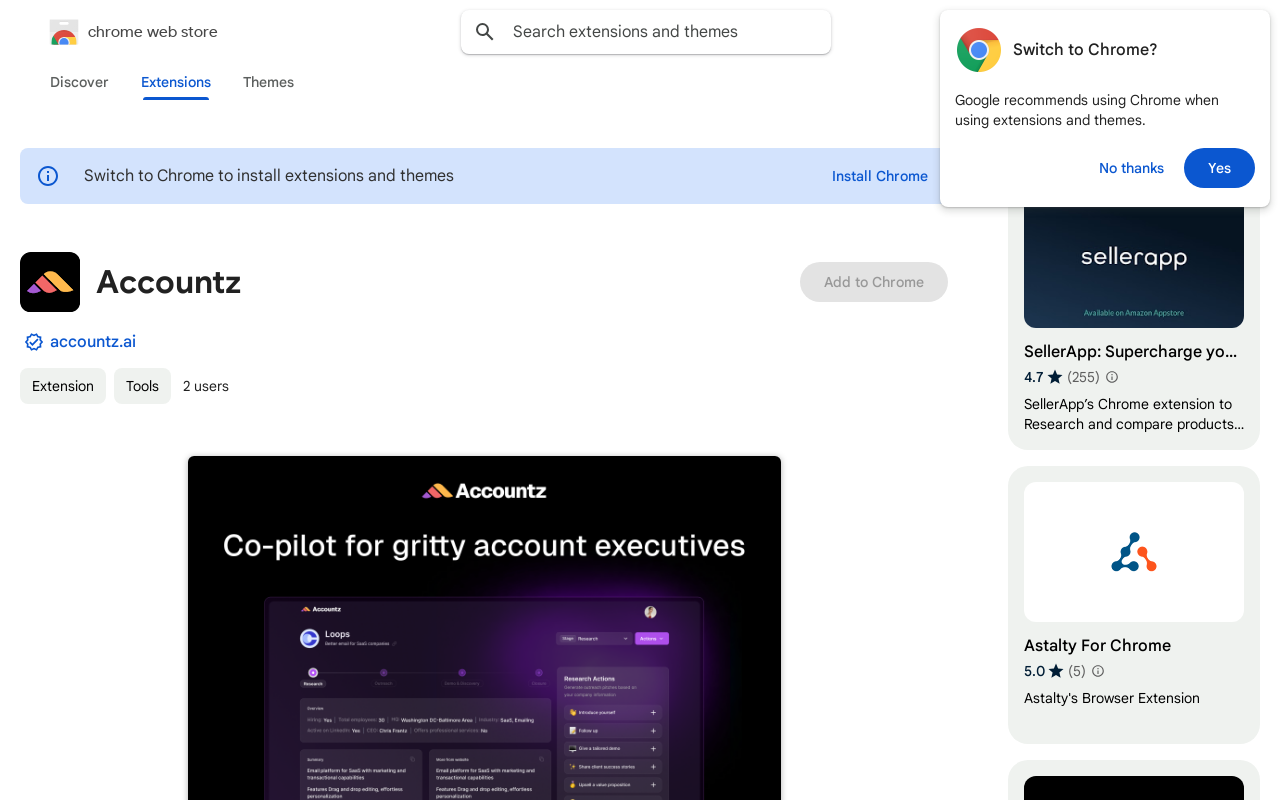The width and height of the screenshot is (1280, 800).
Task: Open the accountz.ai website link
Action: tap(93, 341)
